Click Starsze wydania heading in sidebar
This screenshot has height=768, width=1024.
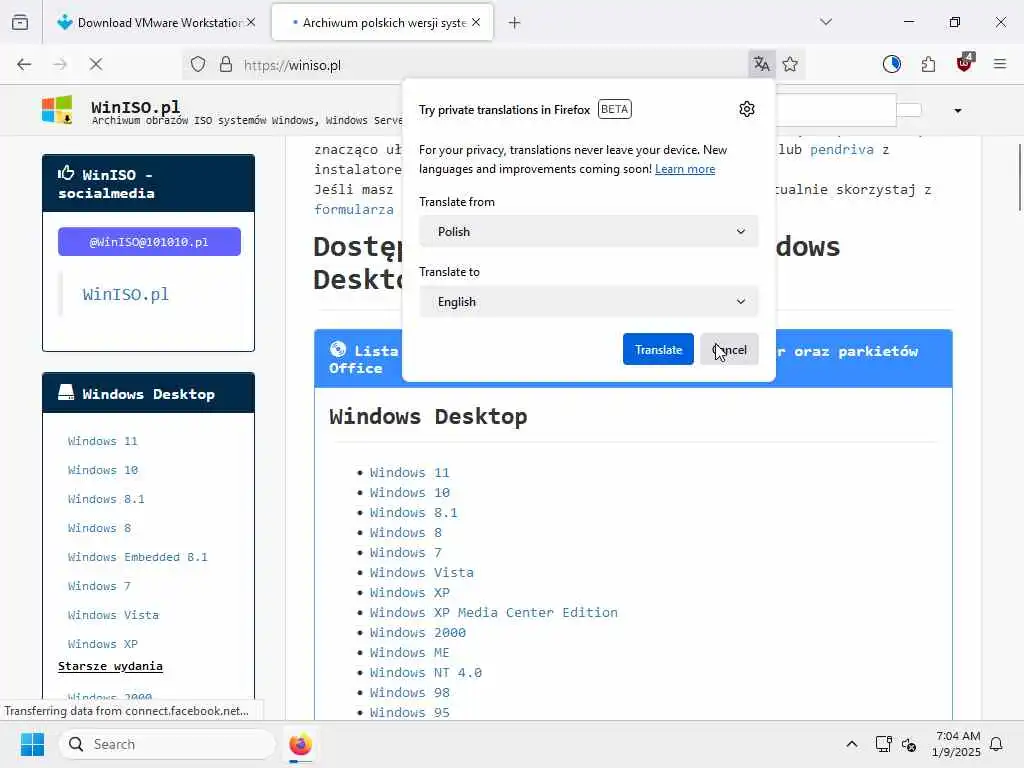click(x=110, y=666)
